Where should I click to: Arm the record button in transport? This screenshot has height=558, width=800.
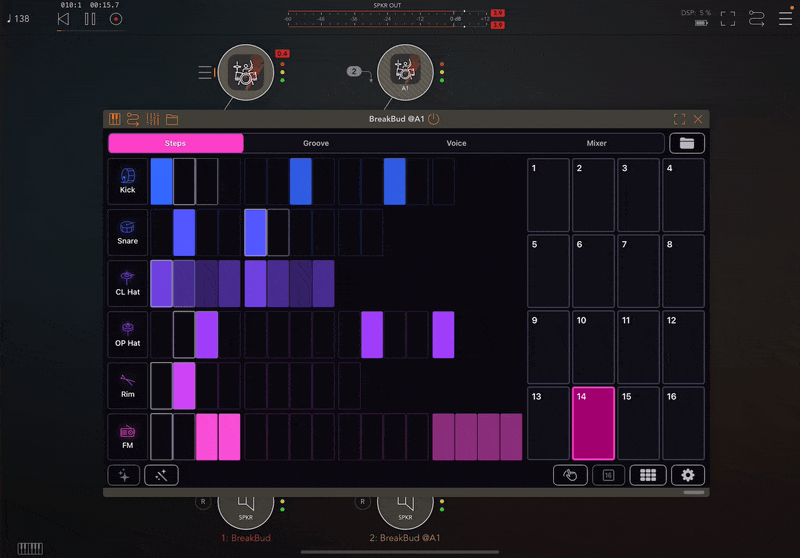pyautogui.click(x=116, y=19)
